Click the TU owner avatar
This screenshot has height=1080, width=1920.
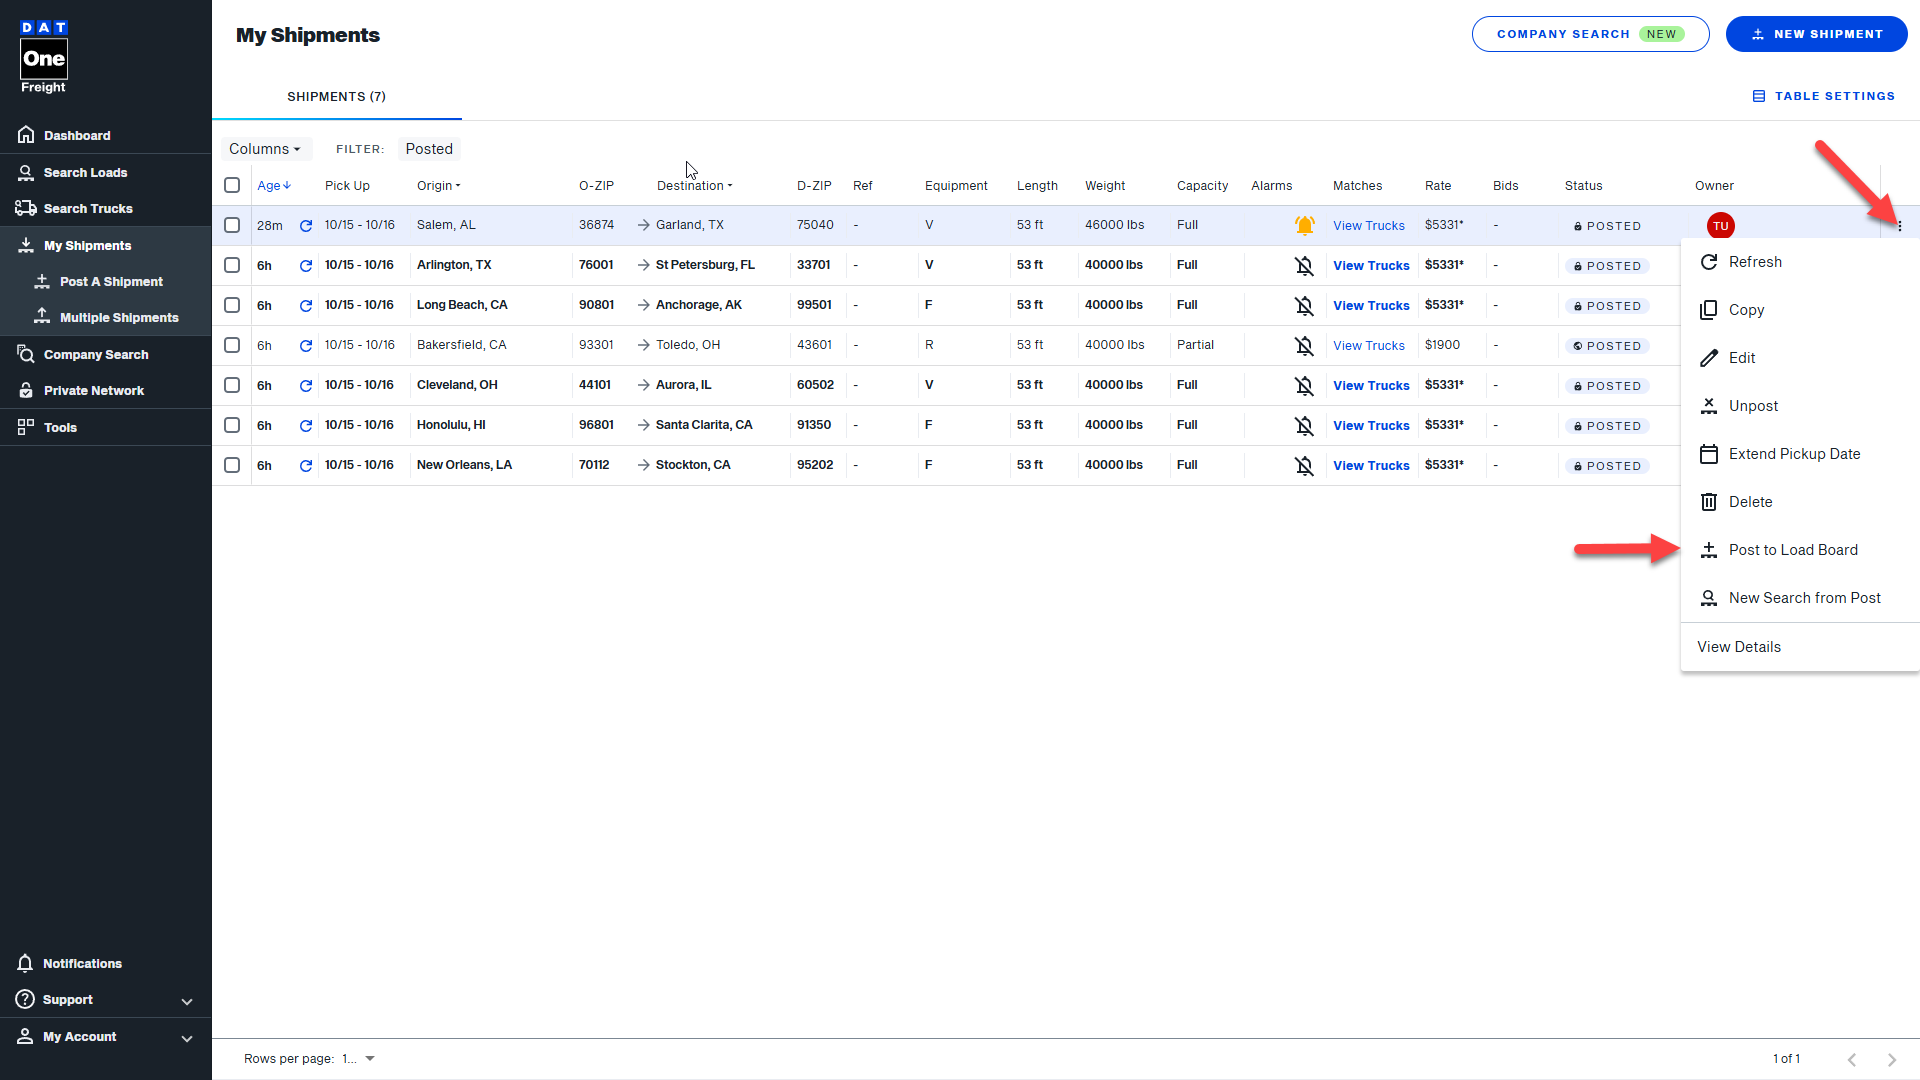pyautogui.click(x=1720, y=226)
